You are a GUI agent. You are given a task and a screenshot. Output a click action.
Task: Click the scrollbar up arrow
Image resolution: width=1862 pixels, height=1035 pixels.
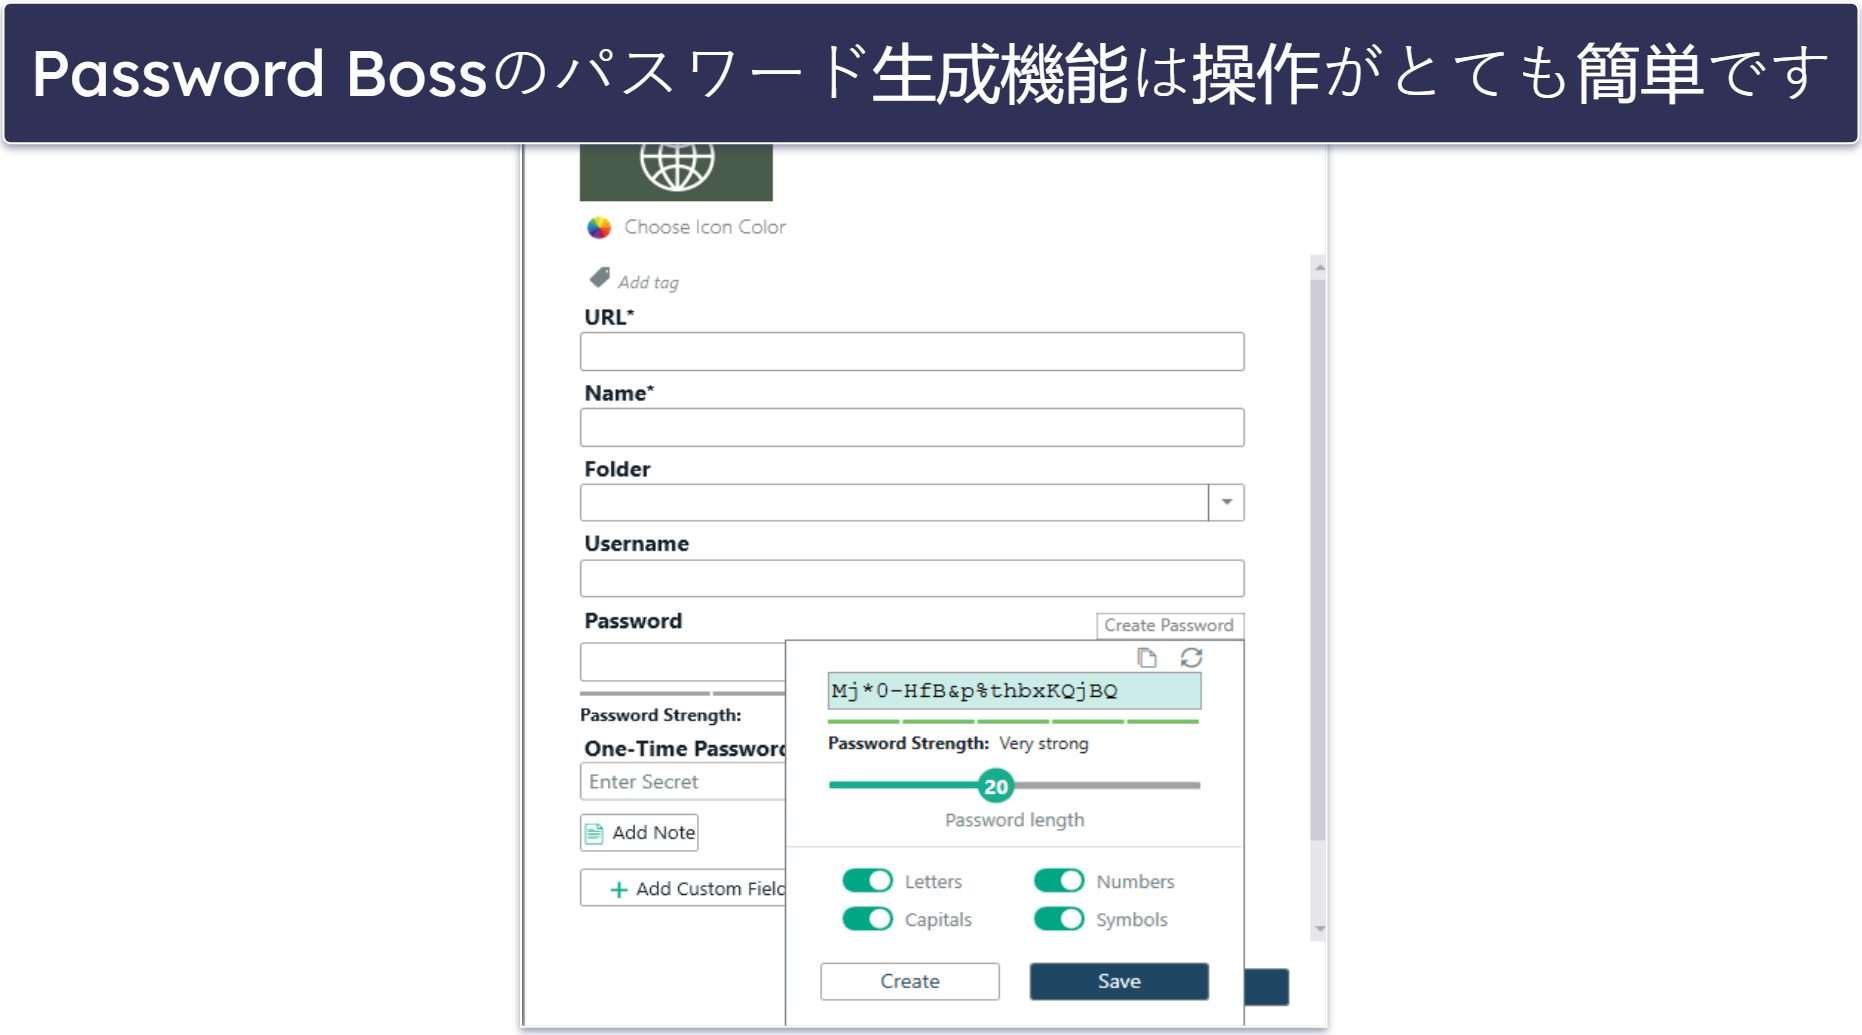(x=1319, y=267)
